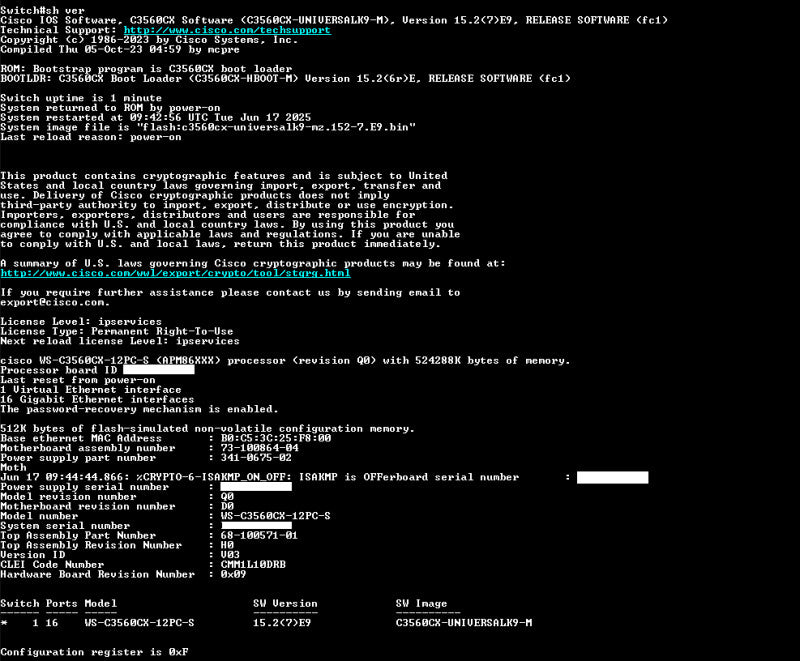Click the 'cisco WS-C3560CX-12PC-S (APM86XXX) processor' line
The image size is (800, 661).
[x=285, y=361]
